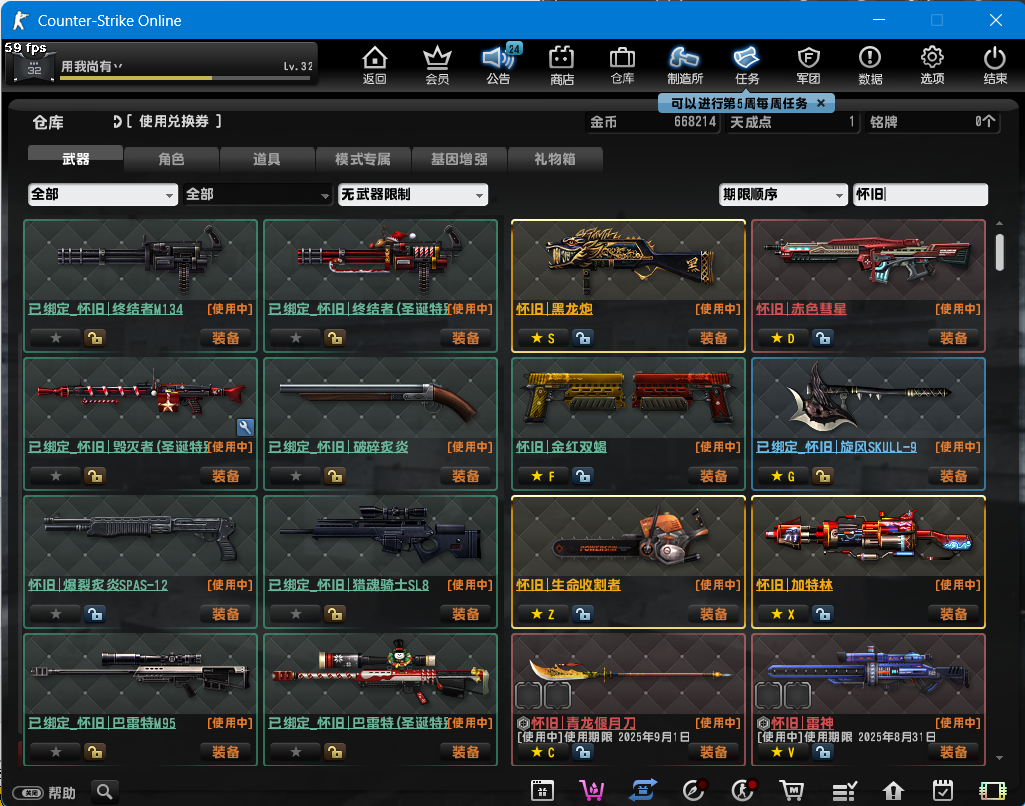Open the first 全部 category dropdown
Viewport: 1025px width, 806px height.
coord(103,194)
